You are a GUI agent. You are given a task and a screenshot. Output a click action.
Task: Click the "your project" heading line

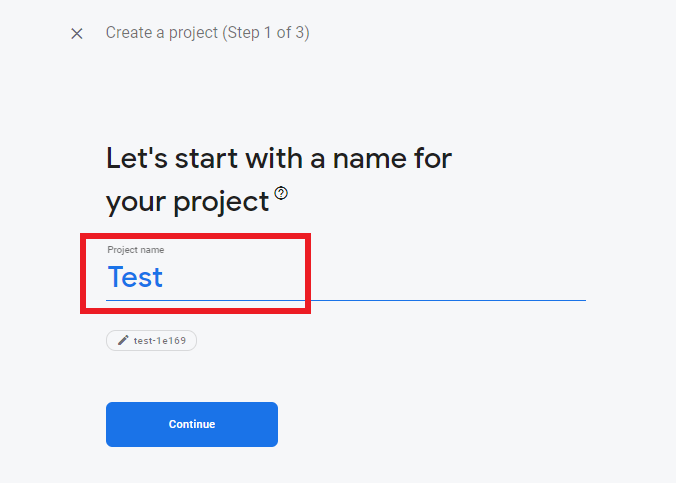pos(188,202)
